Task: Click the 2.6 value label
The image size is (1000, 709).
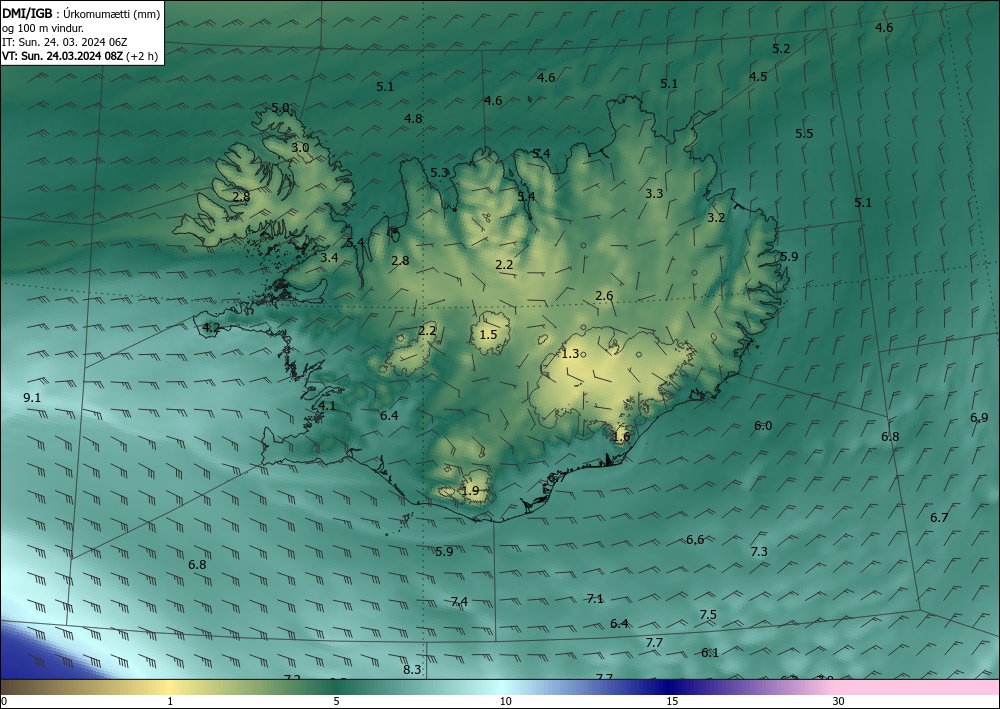Action: coord(604,295)
